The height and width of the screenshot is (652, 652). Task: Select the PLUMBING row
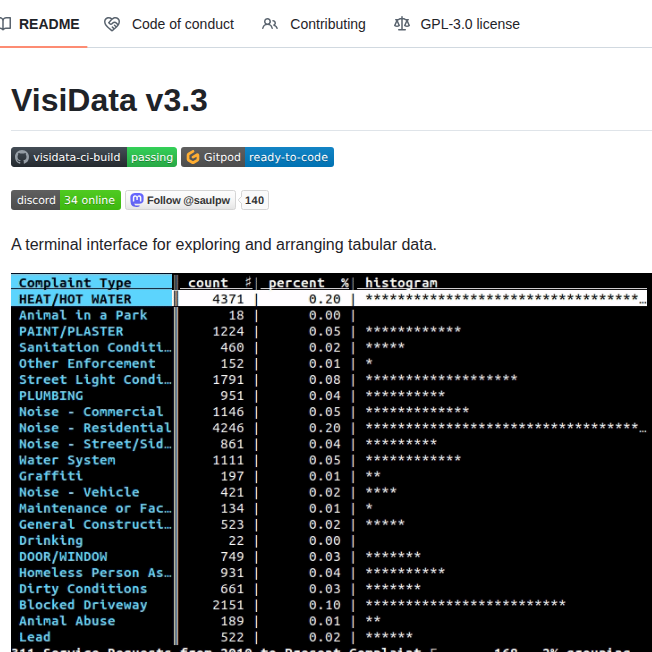point(329,395)
